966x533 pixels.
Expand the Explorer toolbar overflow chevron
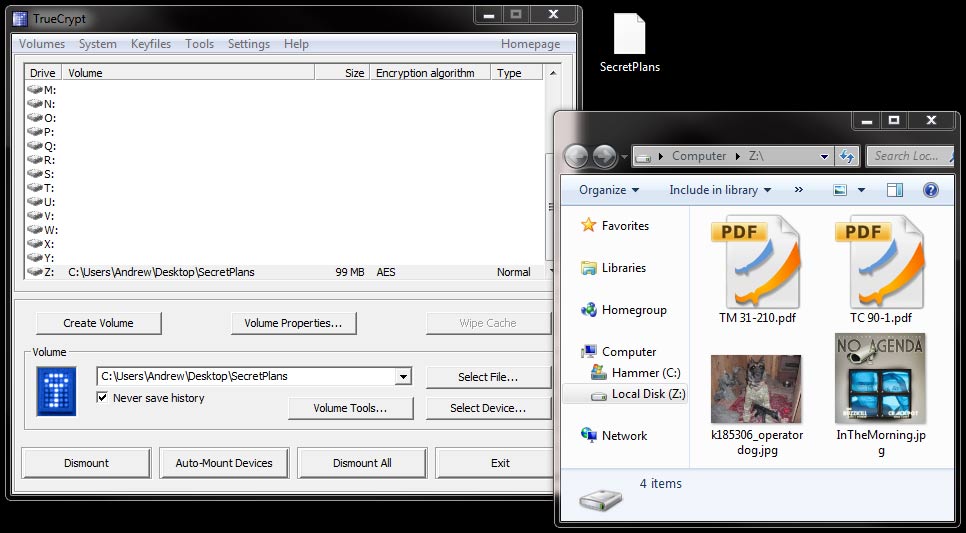point(799,190)
